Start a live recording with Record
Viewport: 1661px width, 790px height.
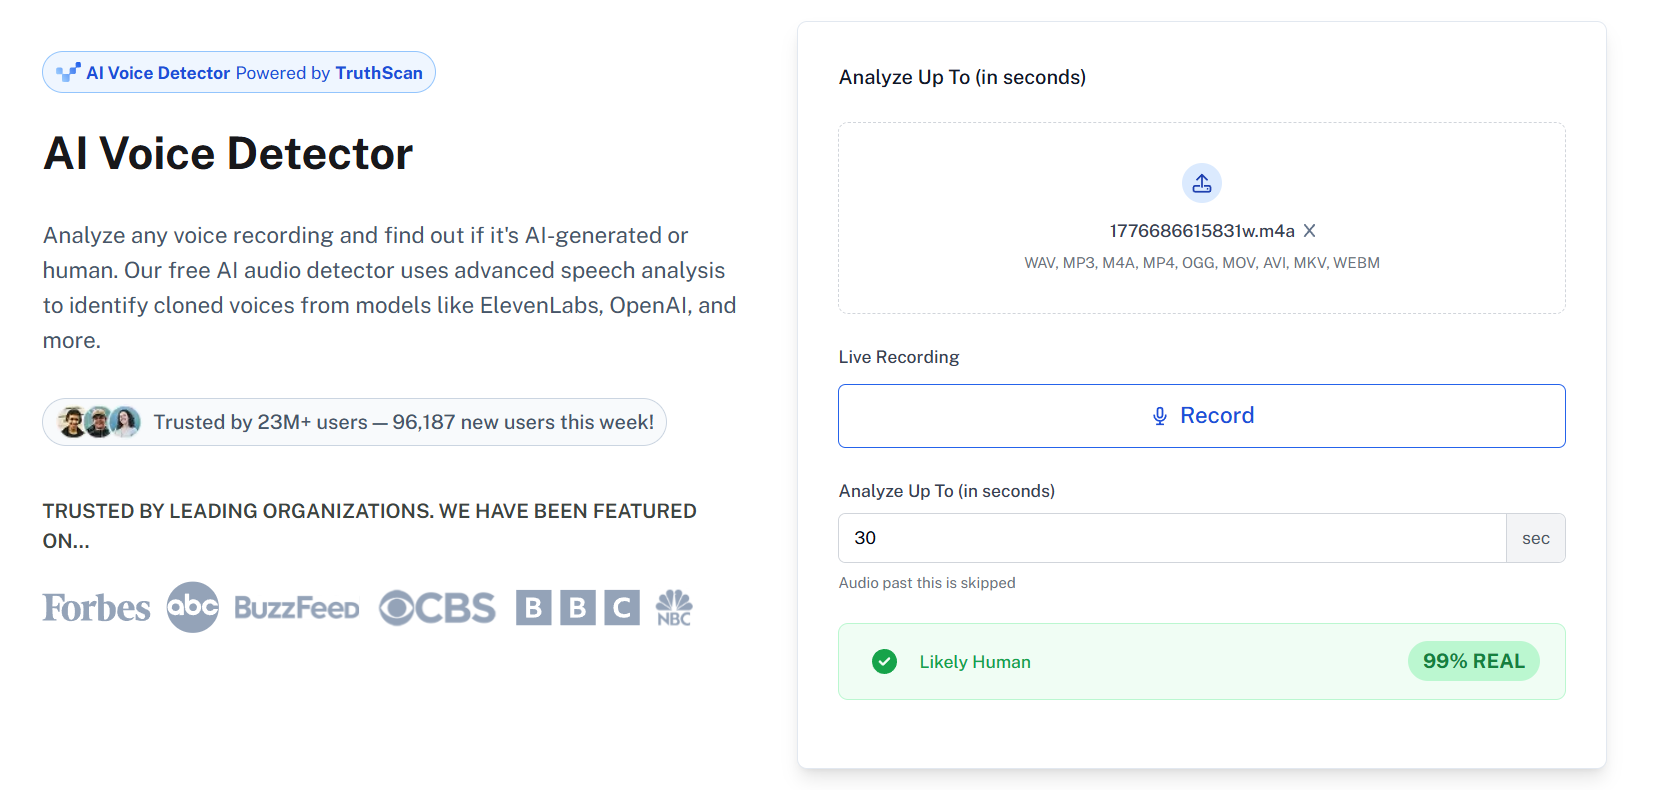(1201, 416)
